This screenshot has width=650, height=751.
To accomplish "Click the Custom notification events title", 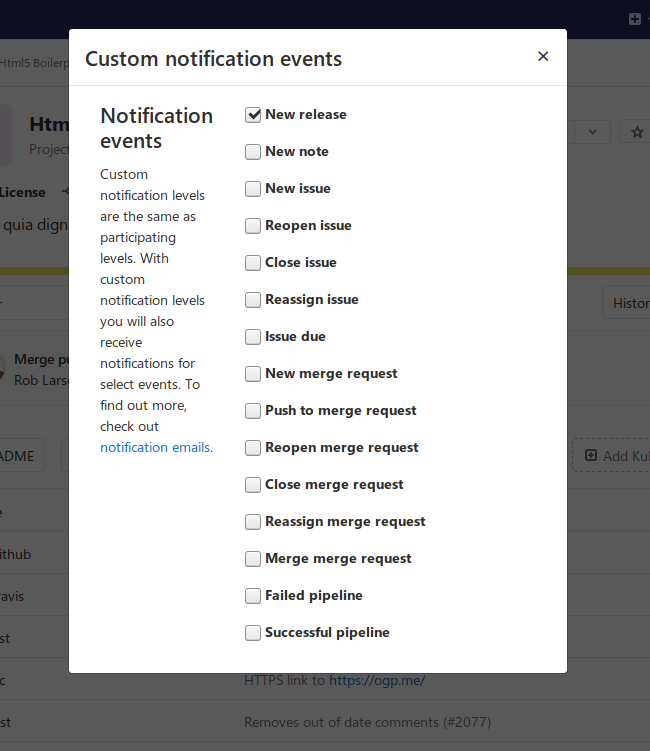I will 214,59.
